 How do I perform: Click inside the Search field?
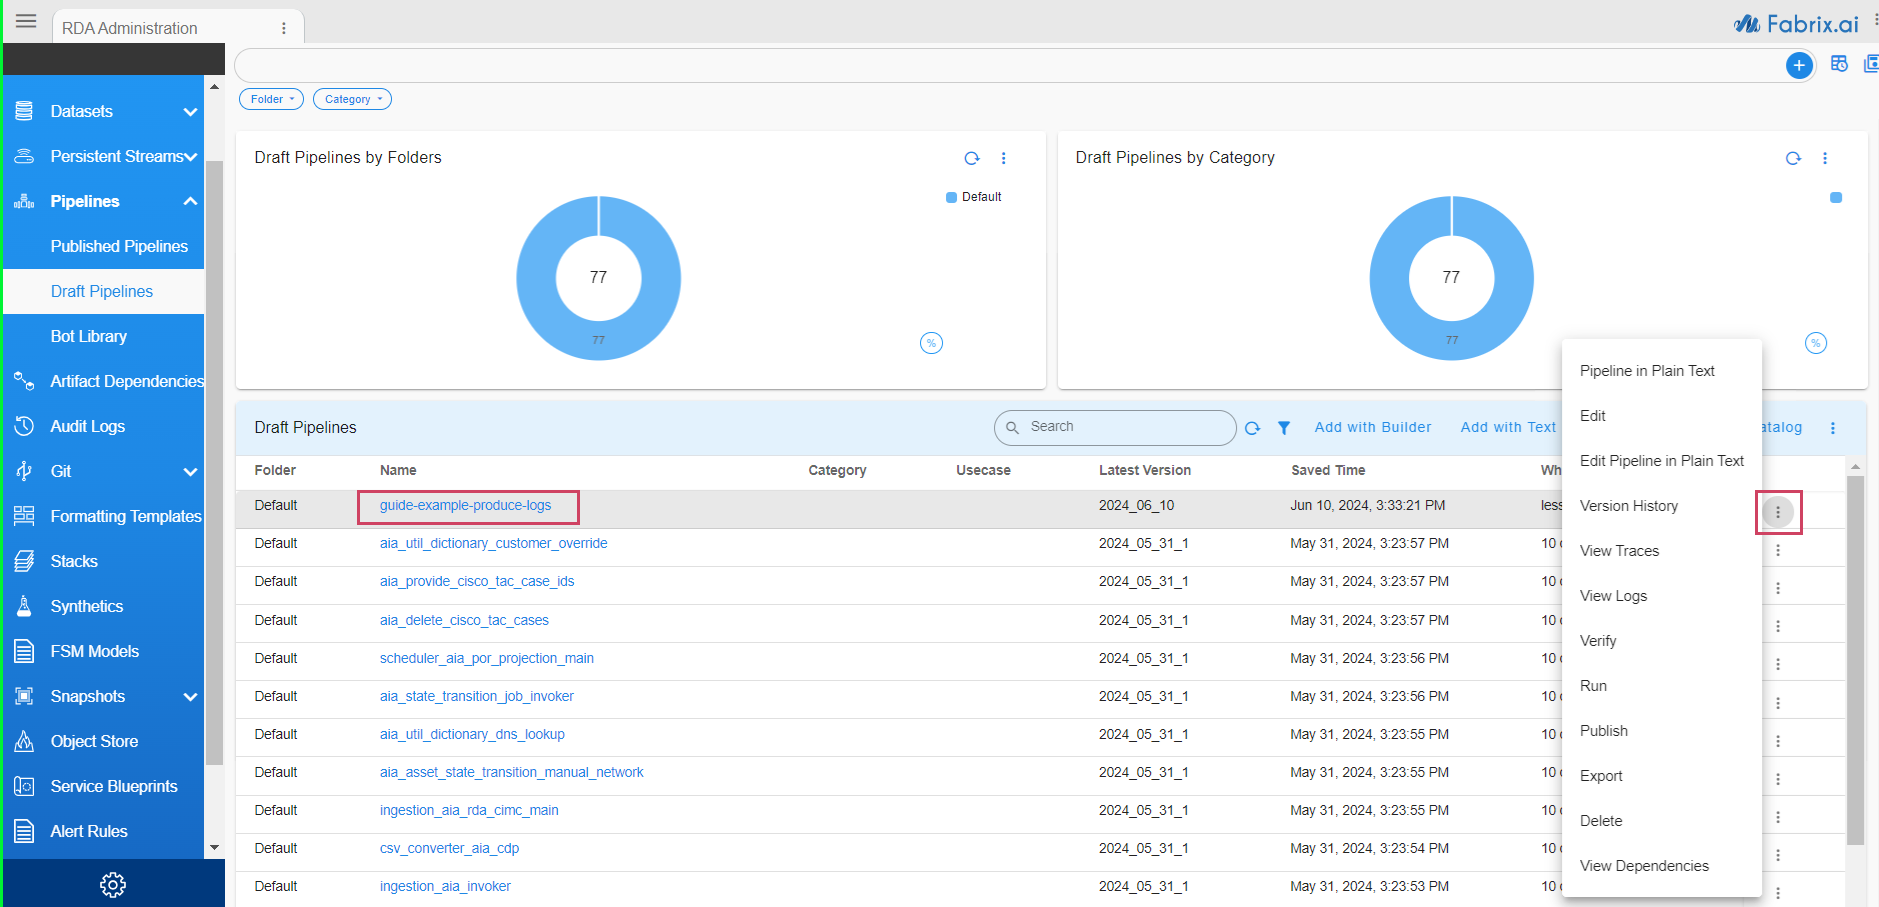[x=1113, y=427]
